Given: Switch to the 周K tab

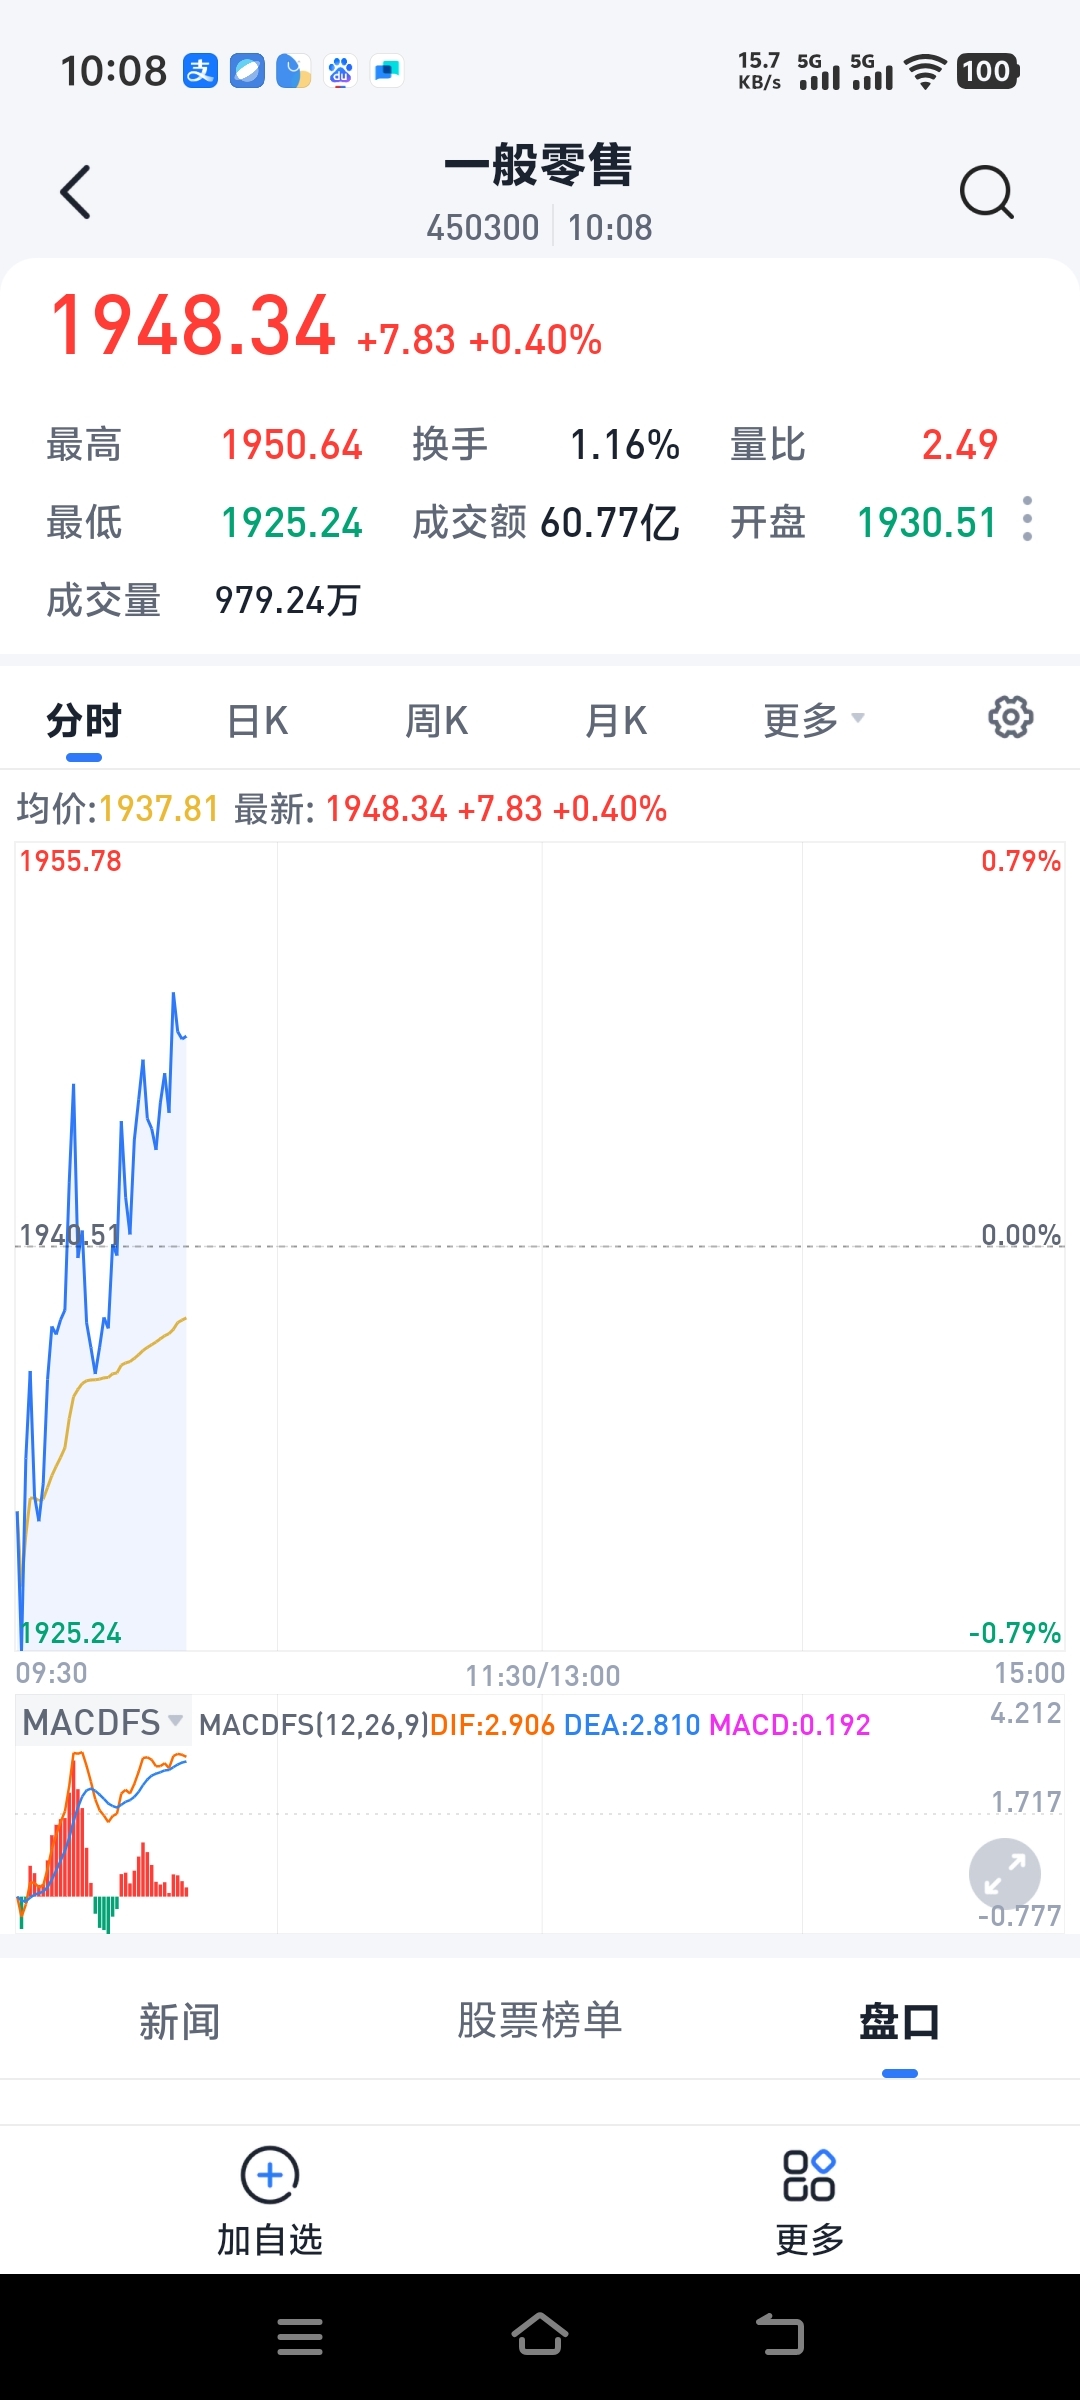Looking at the screenshot, I should (x=437, y=720).
